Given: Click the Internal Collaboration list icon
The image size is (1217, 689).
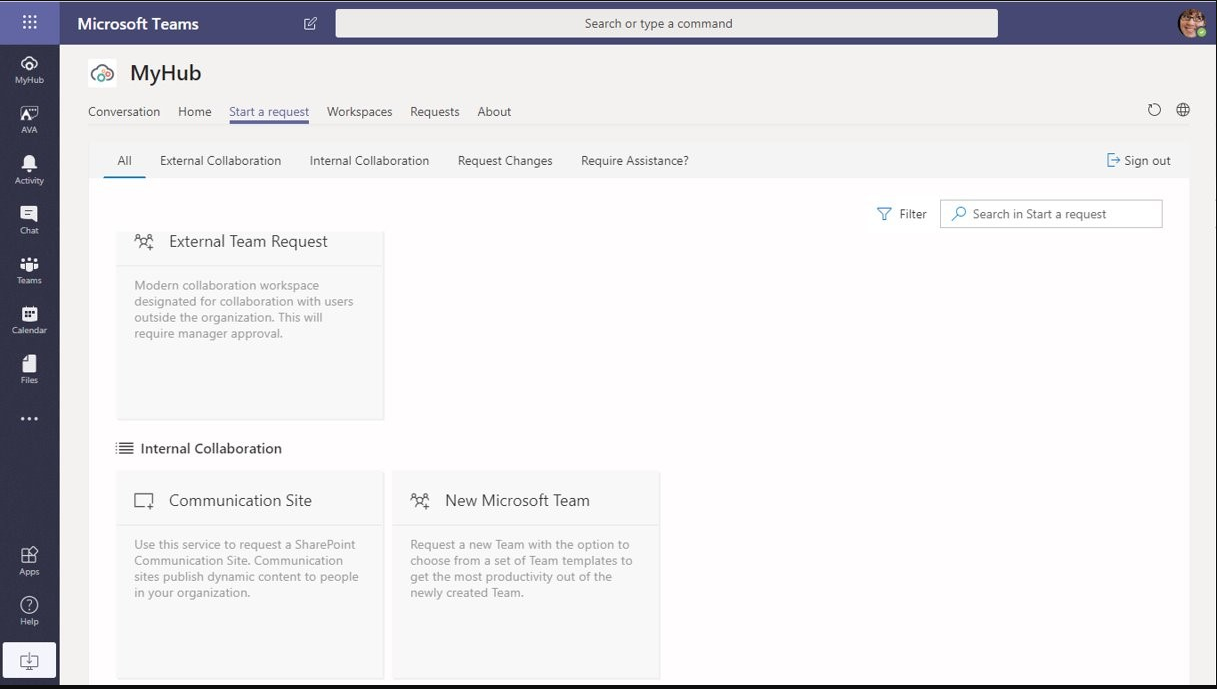Looking at the screenshot, I should [x=124, y=448].
